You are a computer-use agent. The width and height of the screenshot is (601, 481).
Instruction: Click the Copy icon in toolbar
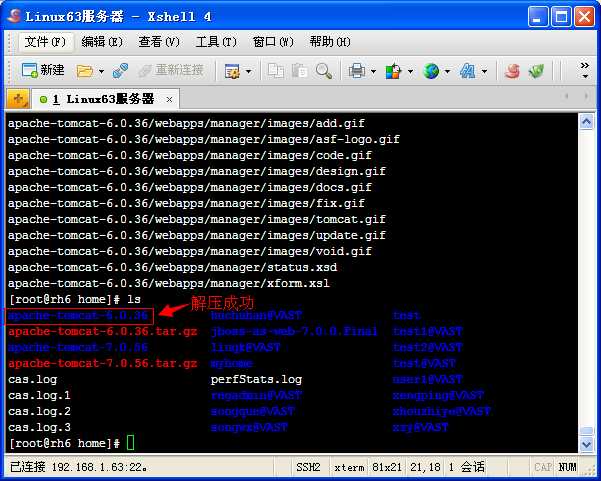coord(276,71)
